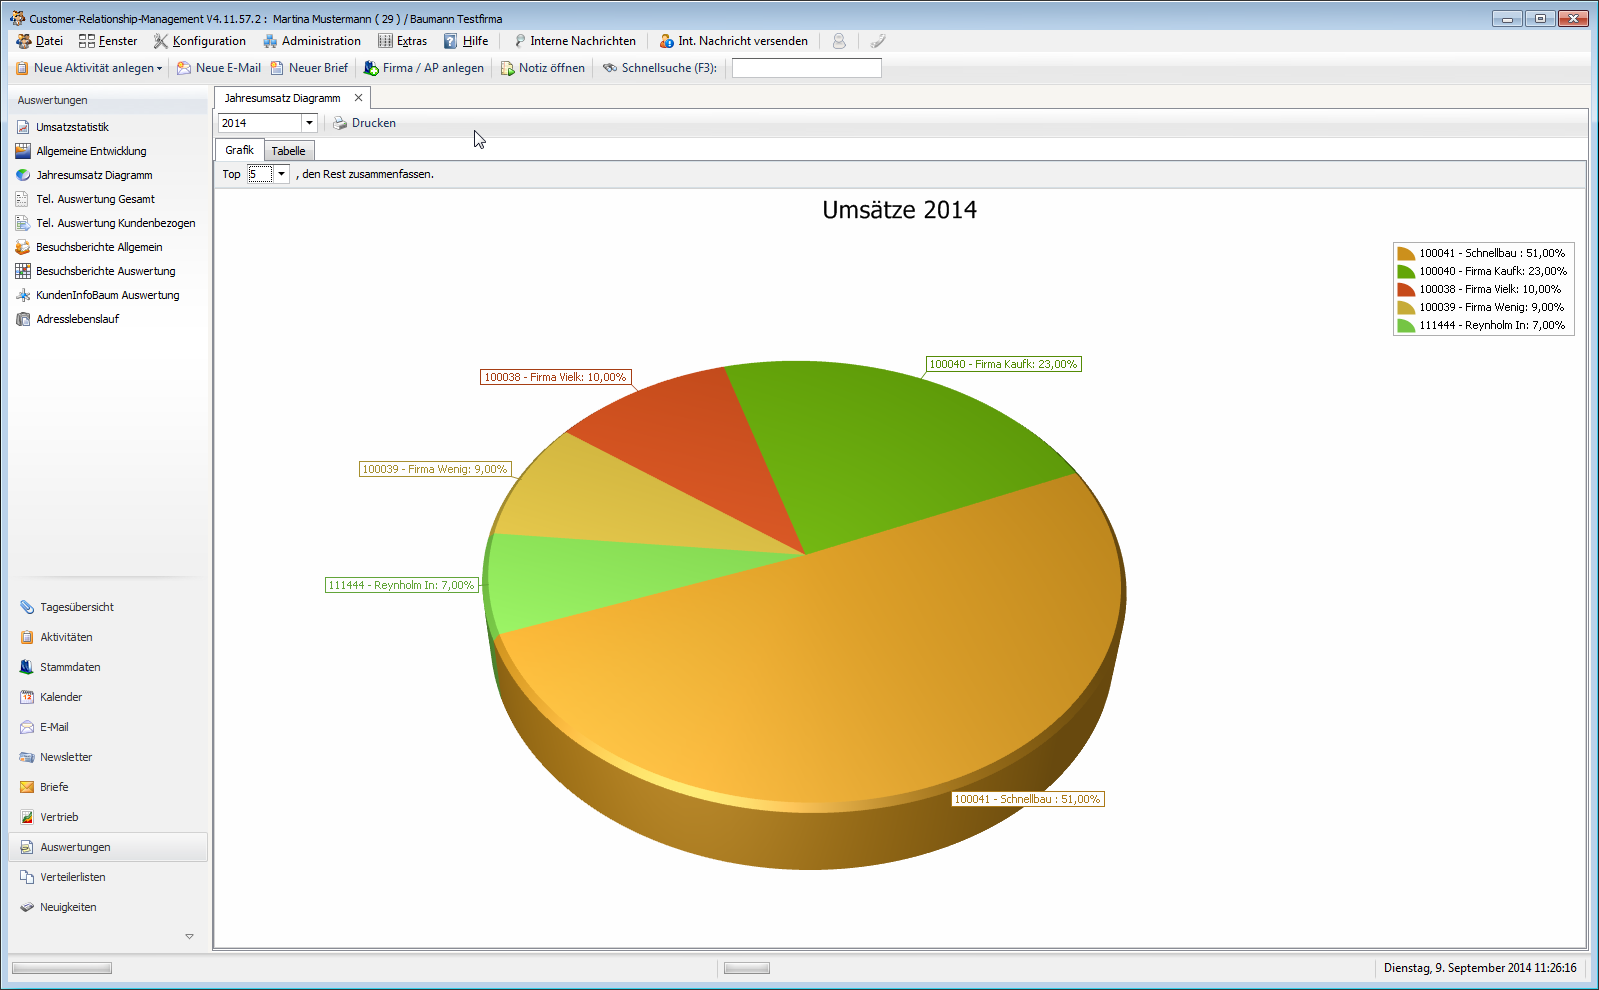Click yellow legend swatch for 100039 - Firma Wenig
Screen dimensions: 1599x990
pyautogui.click(x=1406, y=307)
